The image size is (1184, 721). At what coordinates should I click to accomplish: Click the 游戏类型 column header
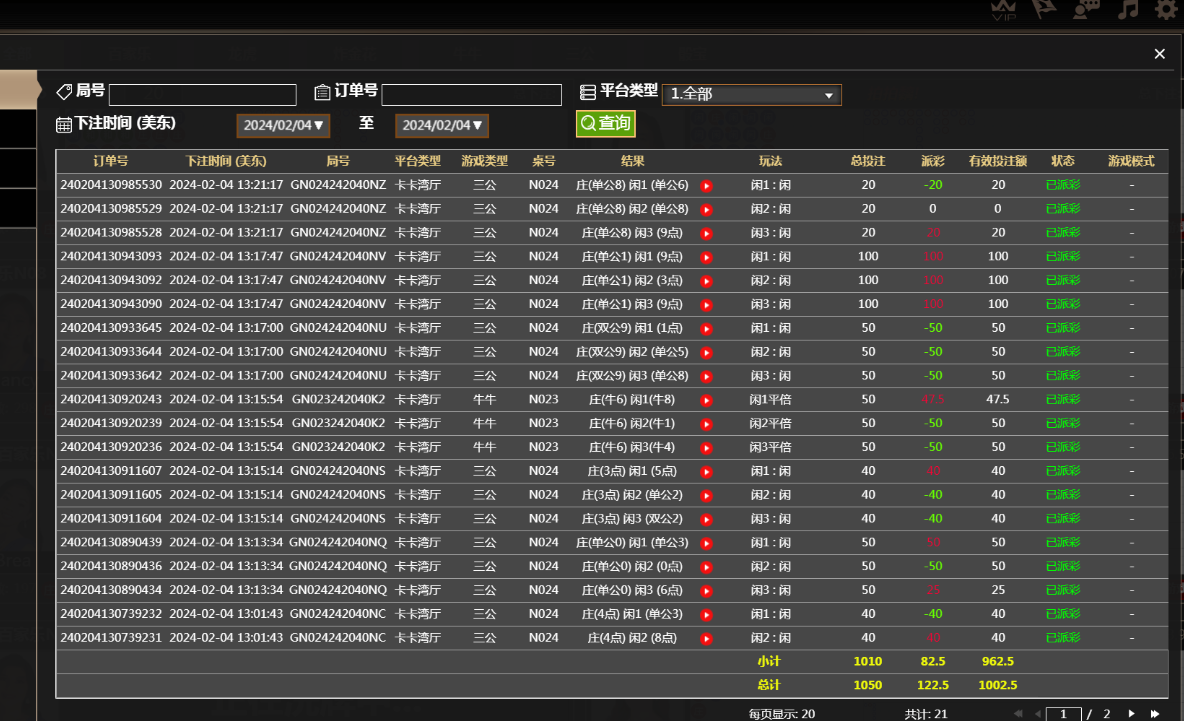[485, 161]
